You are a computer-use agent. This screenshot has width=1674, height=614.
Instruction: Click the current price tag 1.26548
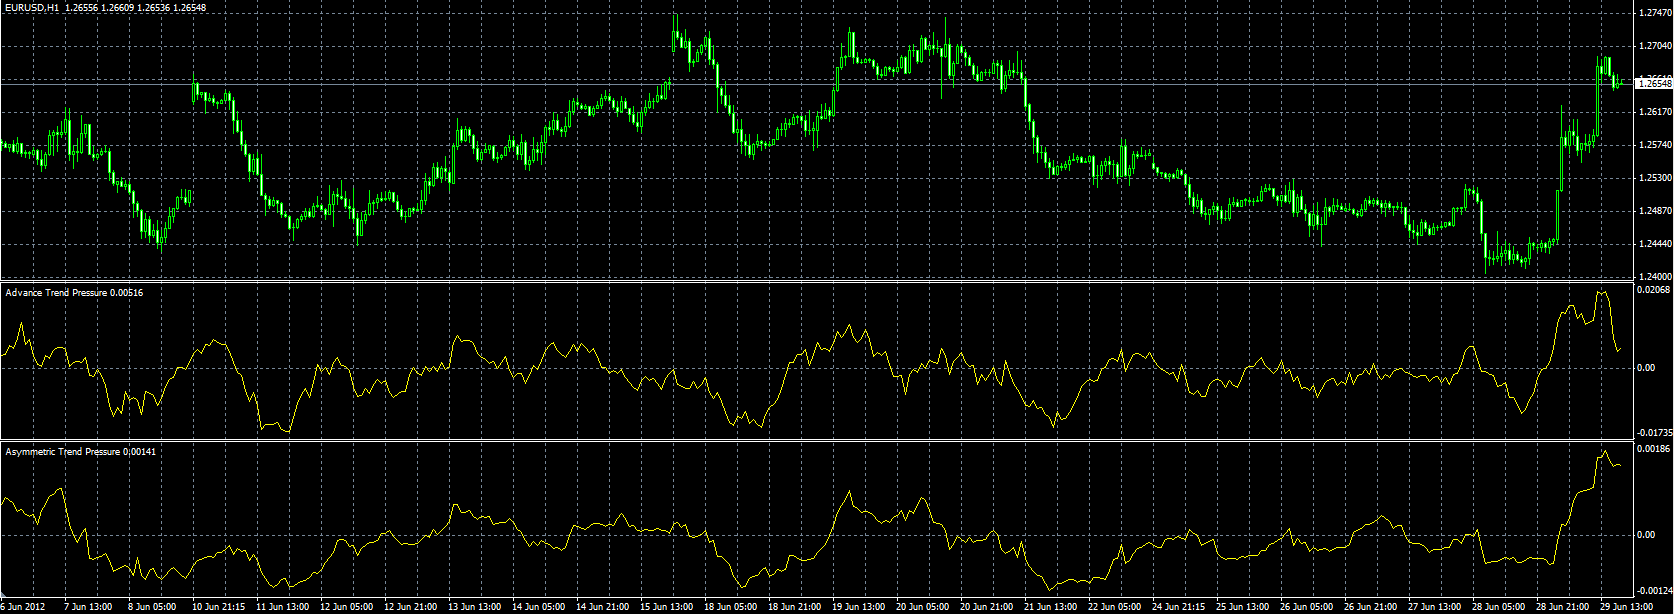[1653, 84]
